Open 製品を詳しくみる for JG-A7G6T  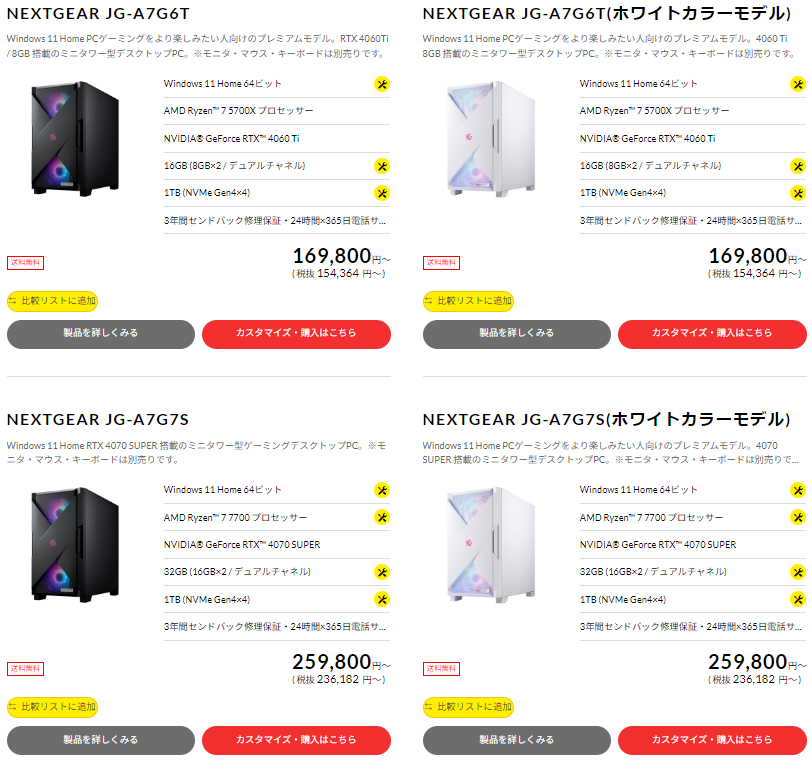[x=100, y=335]
